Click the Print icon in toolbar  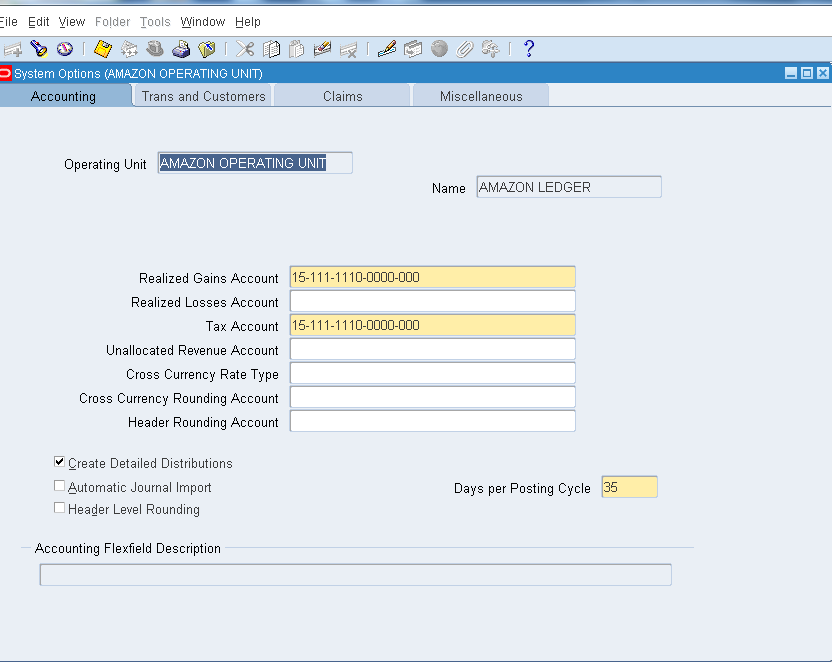(x=181, y=49)
